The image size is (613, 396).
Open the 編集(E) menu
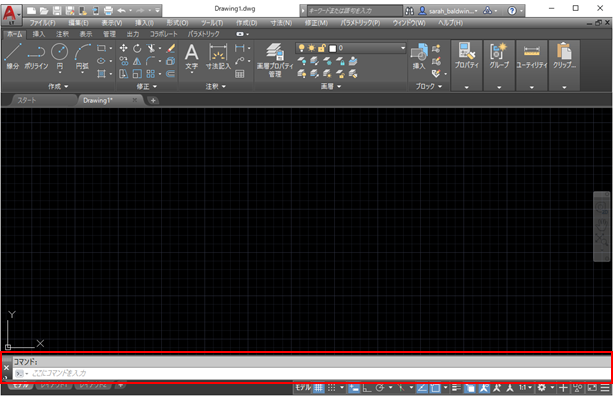coord(78,23)
